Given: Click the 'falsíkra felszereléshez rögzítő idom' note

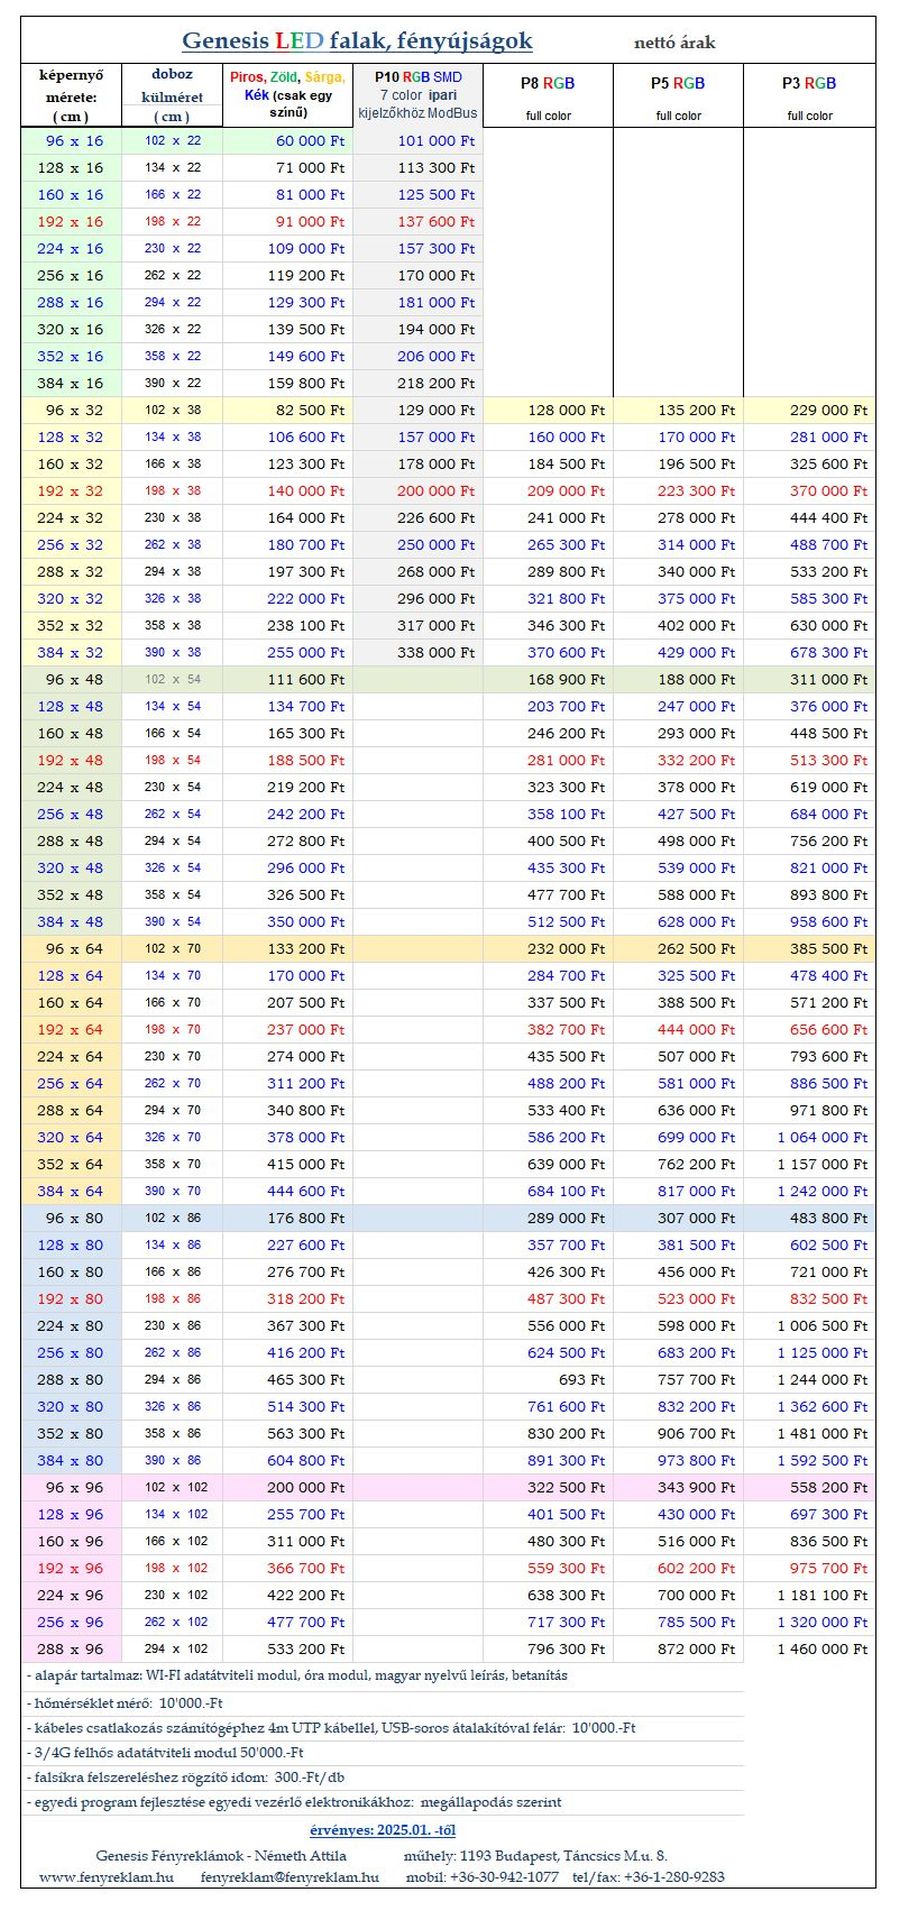Looking at the screenshot, I should pyautogui.click(x=186, y=1777).
